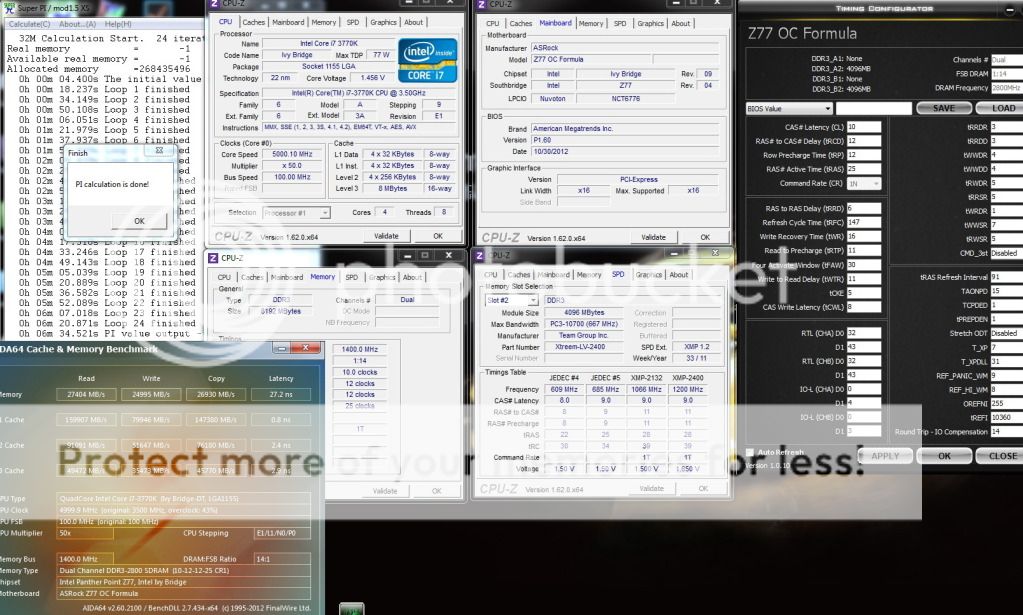Enable the Auto Refresh checkbox

click(750, 452)
